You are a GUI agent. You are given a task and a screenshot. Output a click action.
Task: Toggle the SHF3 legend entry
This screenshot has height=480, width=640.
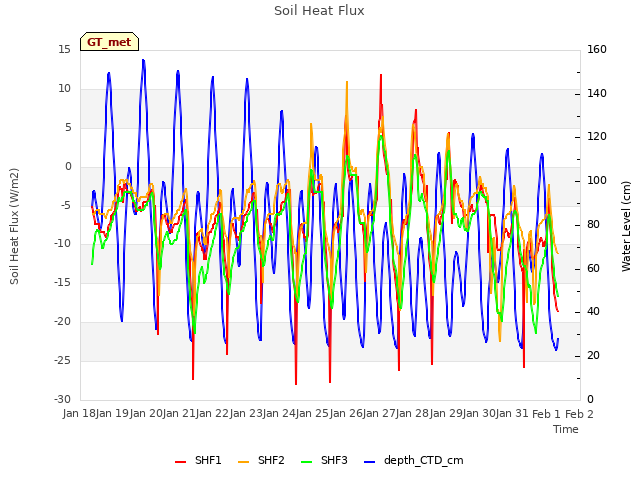click(324, 460)
